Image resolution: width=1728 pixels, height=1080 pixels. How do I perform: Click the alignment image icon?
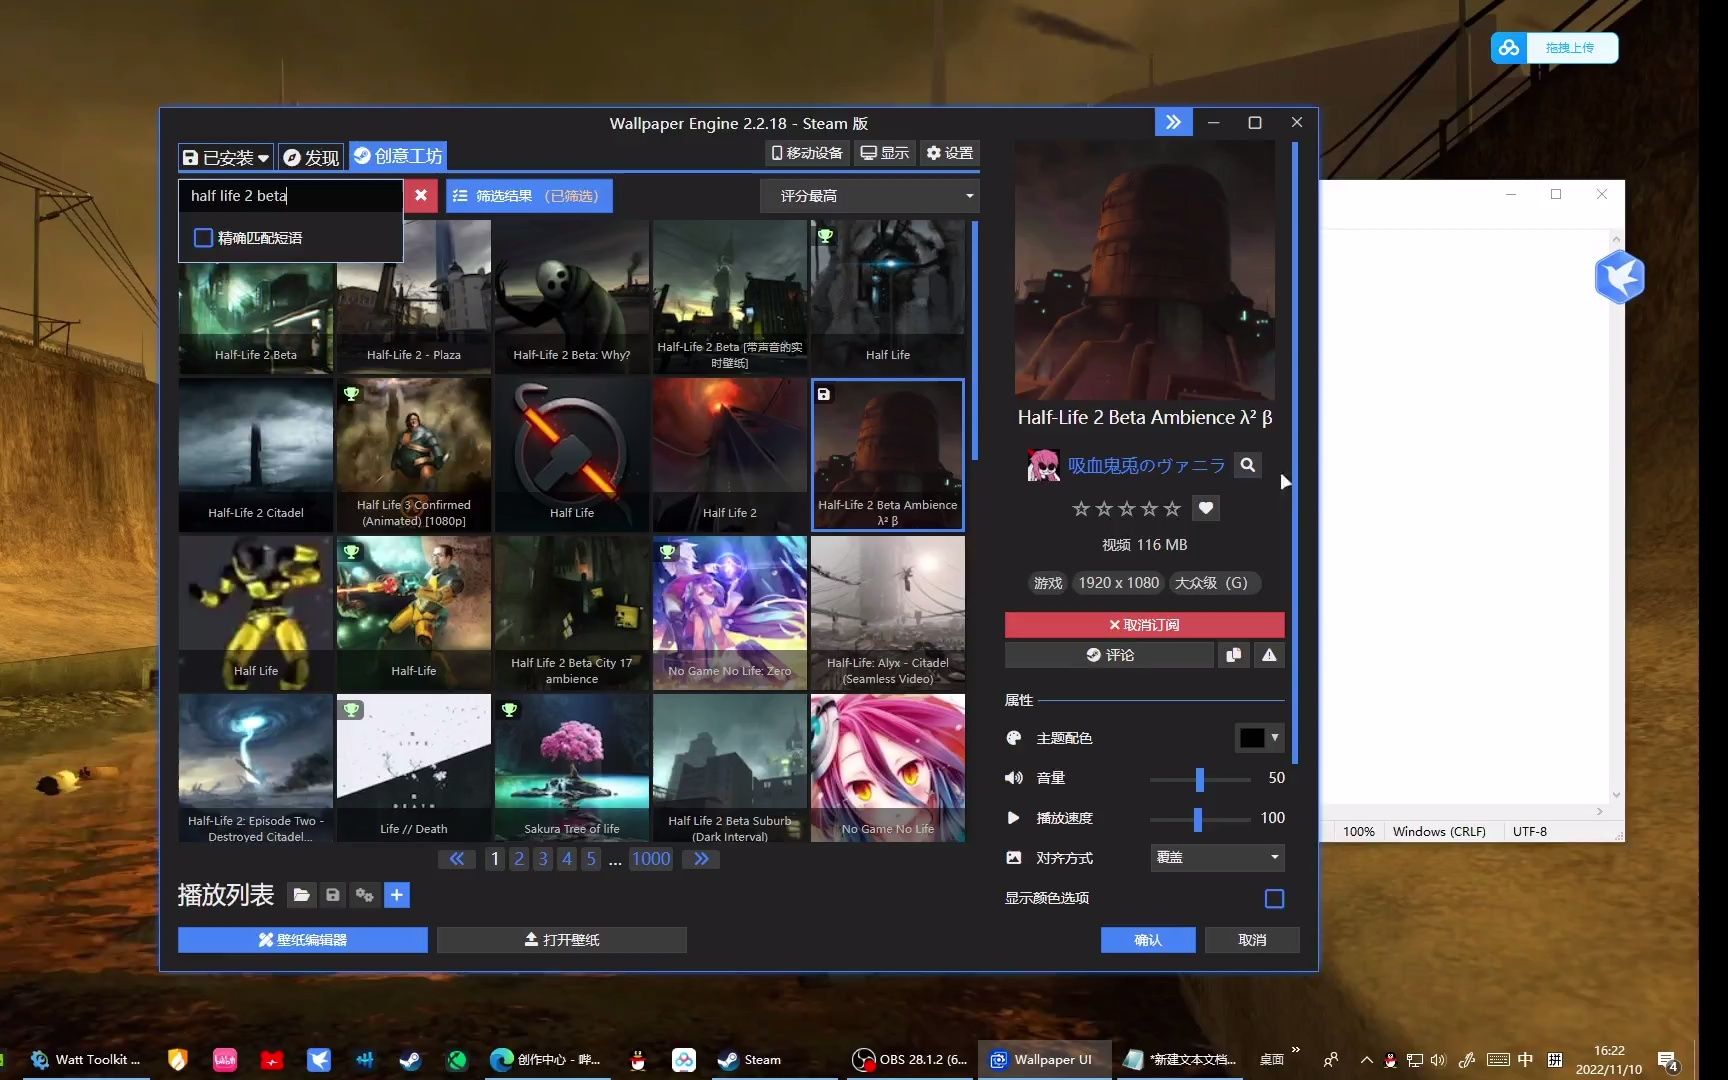[1013, 858]
